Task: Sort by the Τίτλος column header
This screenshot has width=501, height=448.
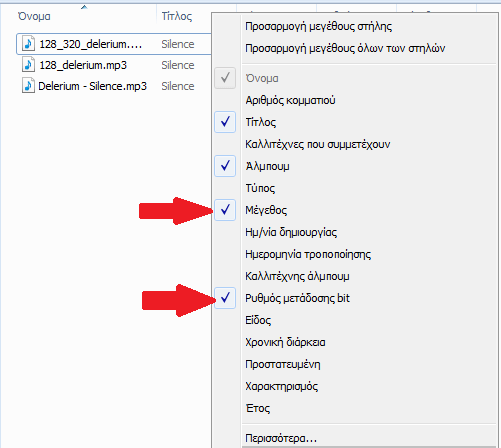Action: point(177,16)
